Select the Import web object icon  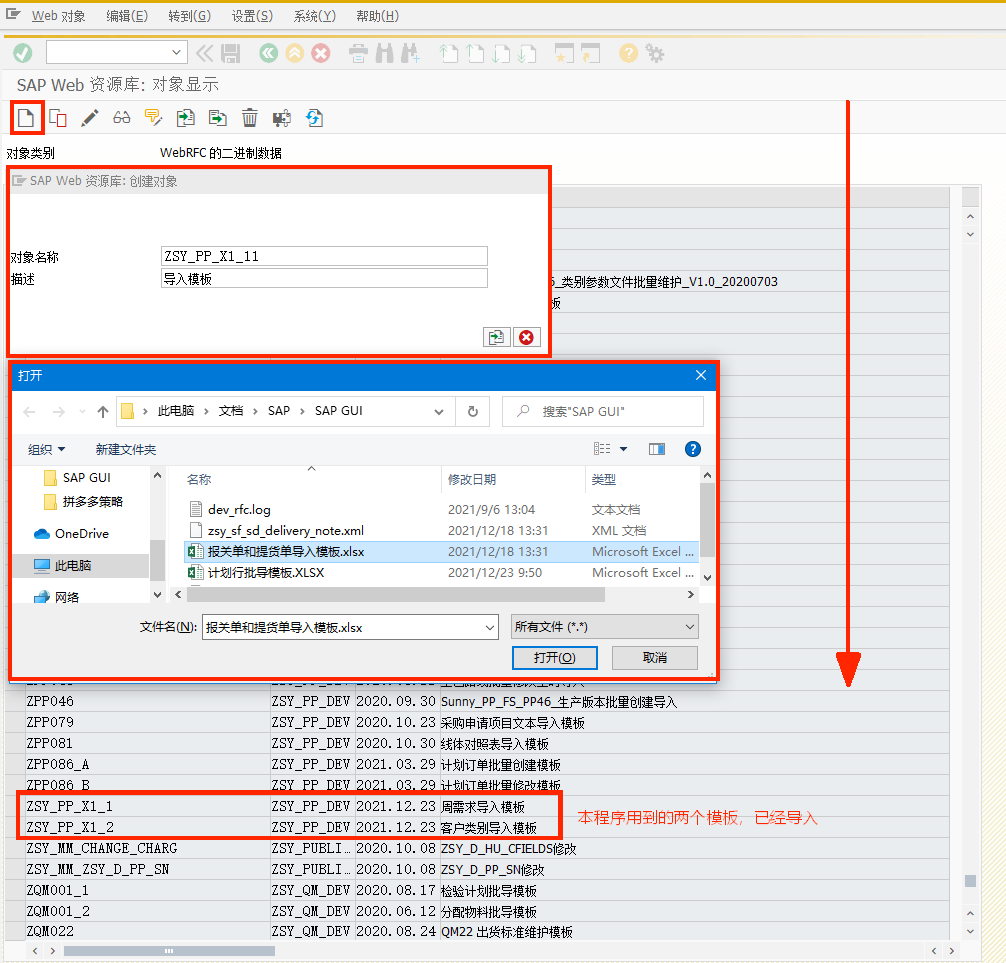[x=186, y=118]
